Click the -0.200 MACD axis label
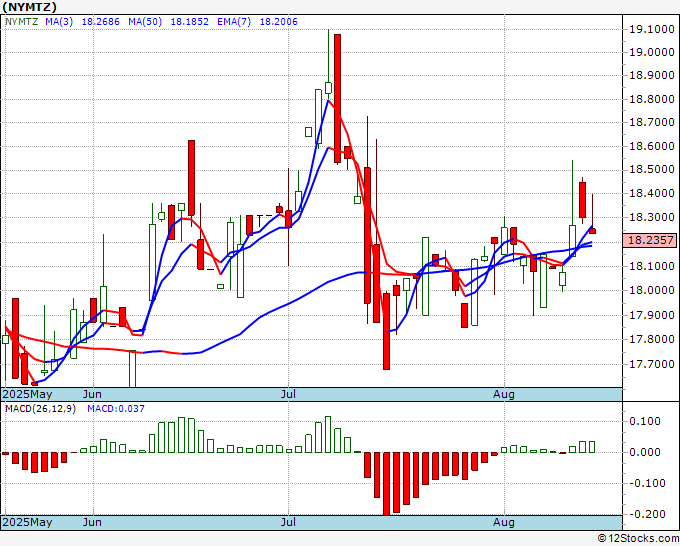 coord(649,514)
